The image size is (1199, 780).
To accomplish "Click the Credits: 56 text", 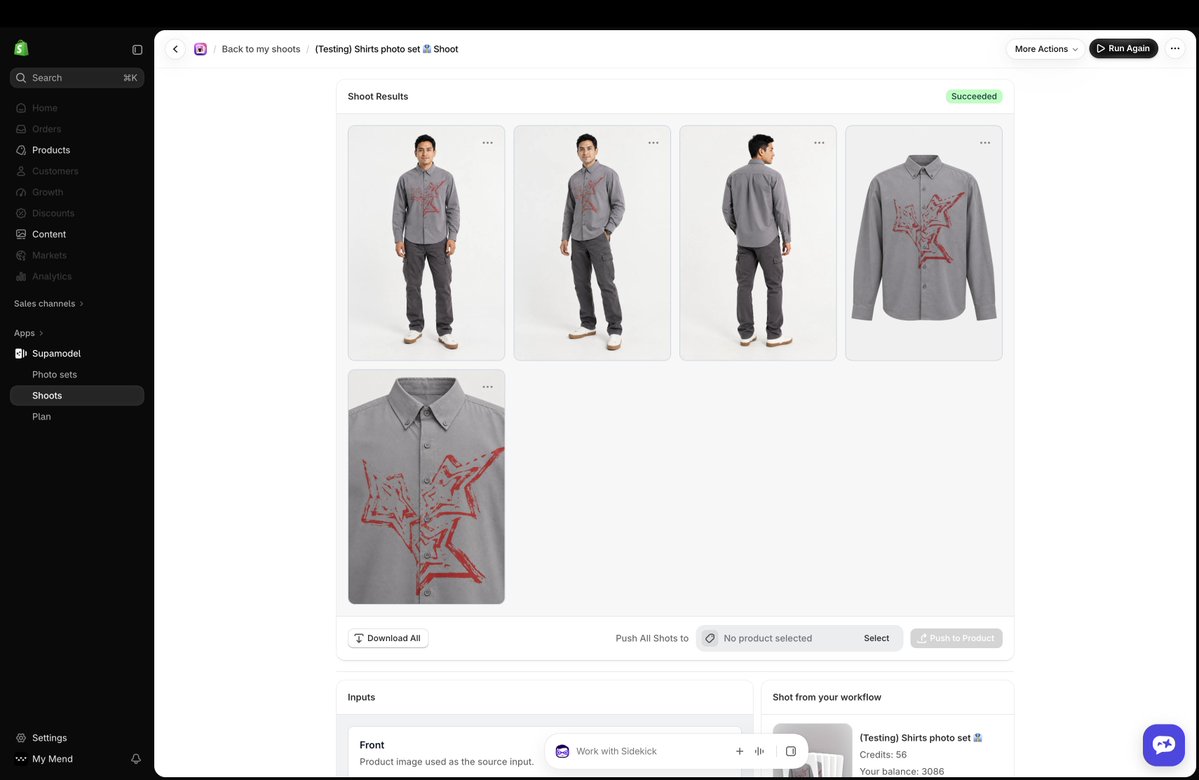I will (882, 755).
